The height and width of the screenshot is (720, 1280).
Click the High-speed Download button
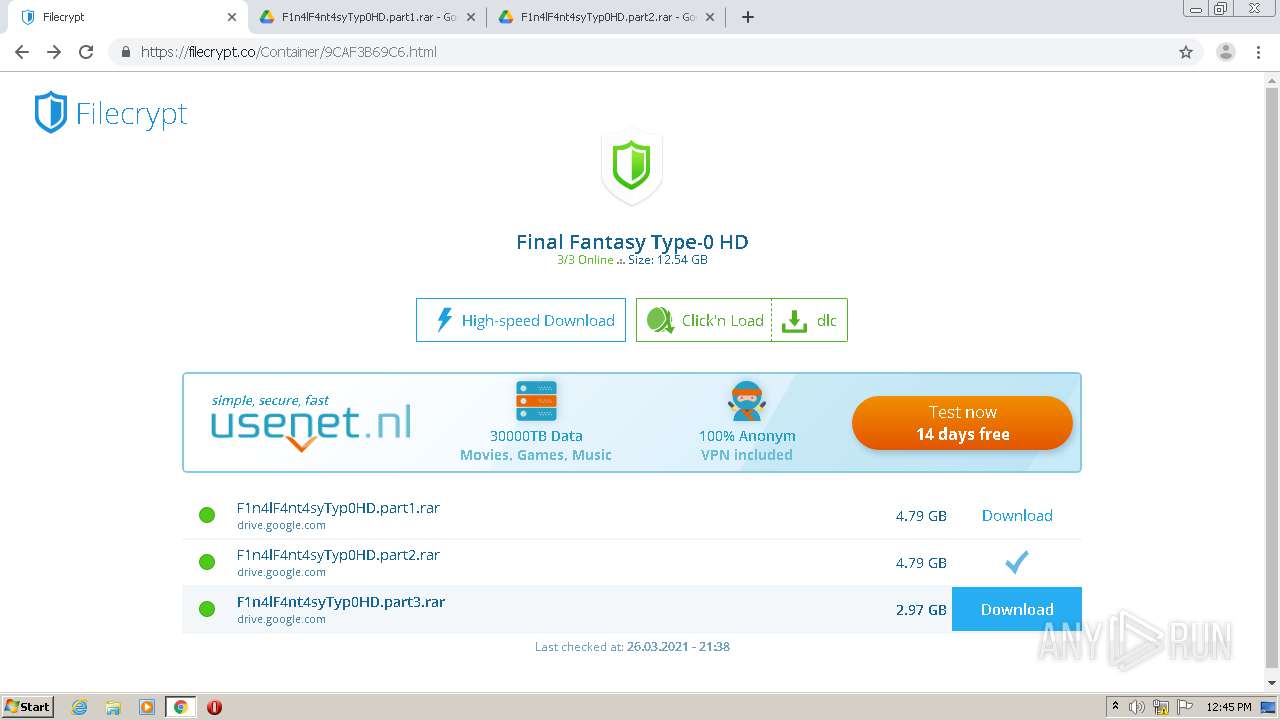(521, 320)
